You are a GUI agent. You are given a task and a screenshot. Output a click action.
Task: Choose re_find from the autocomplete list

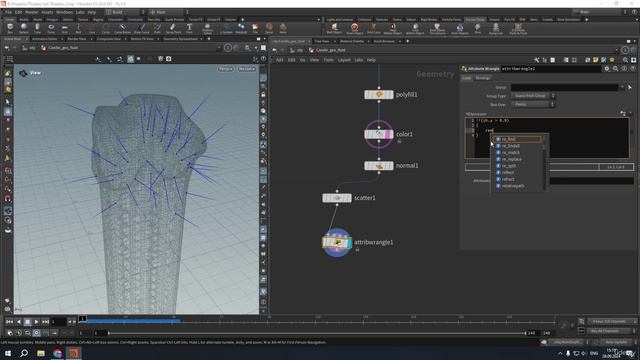pos(519,139)
